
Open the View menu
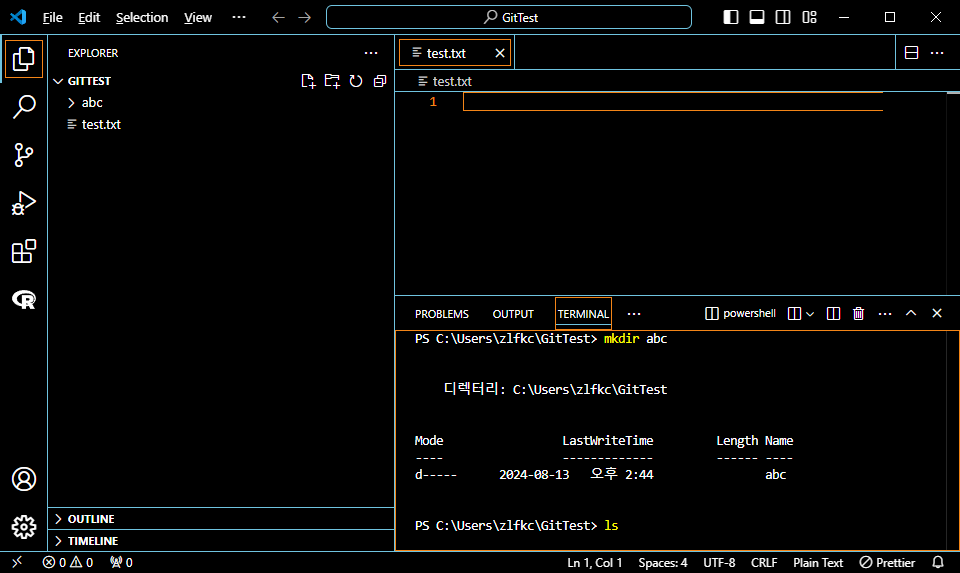198,18
